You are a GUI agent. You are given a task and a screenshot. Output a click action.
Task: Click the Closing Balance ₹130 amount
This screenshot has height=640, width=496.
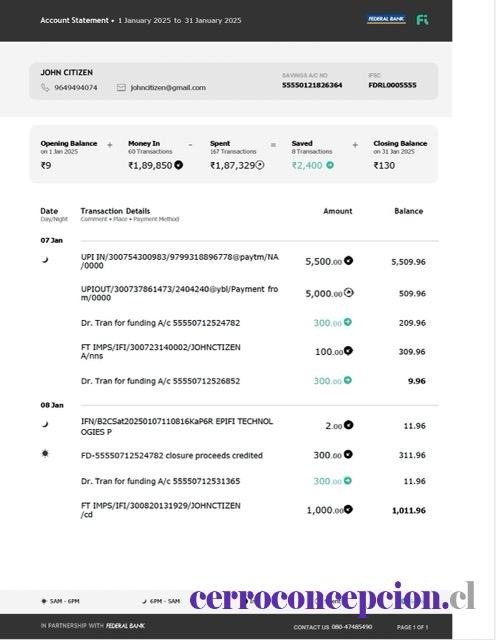[384, 165]
